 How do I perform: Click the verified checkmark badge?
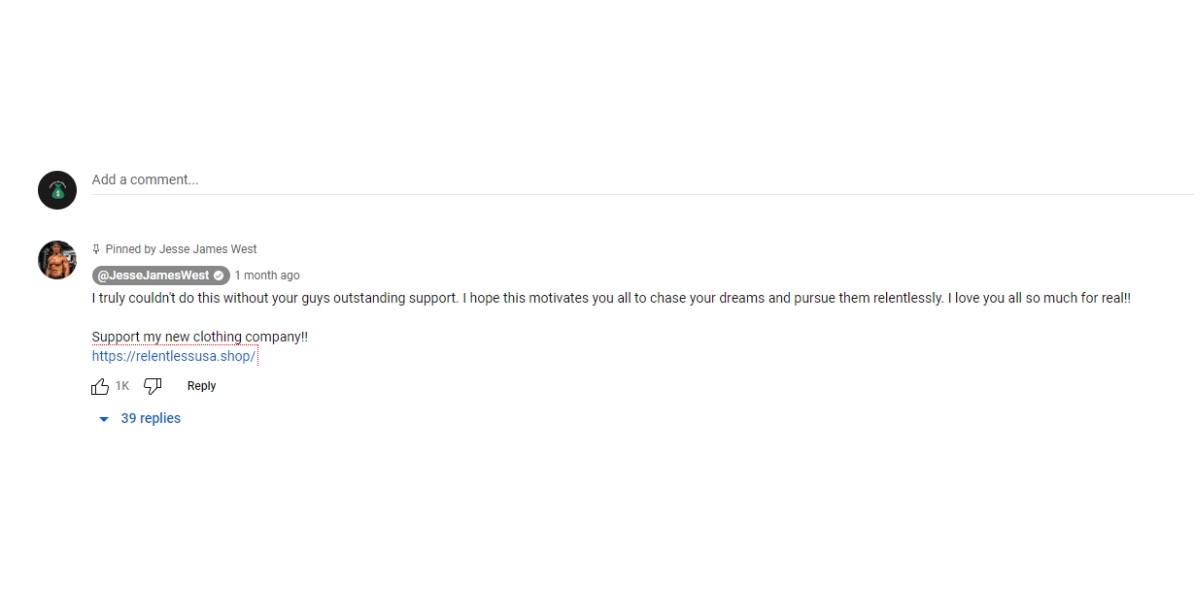pyautogui.click(x=220, y=276)
